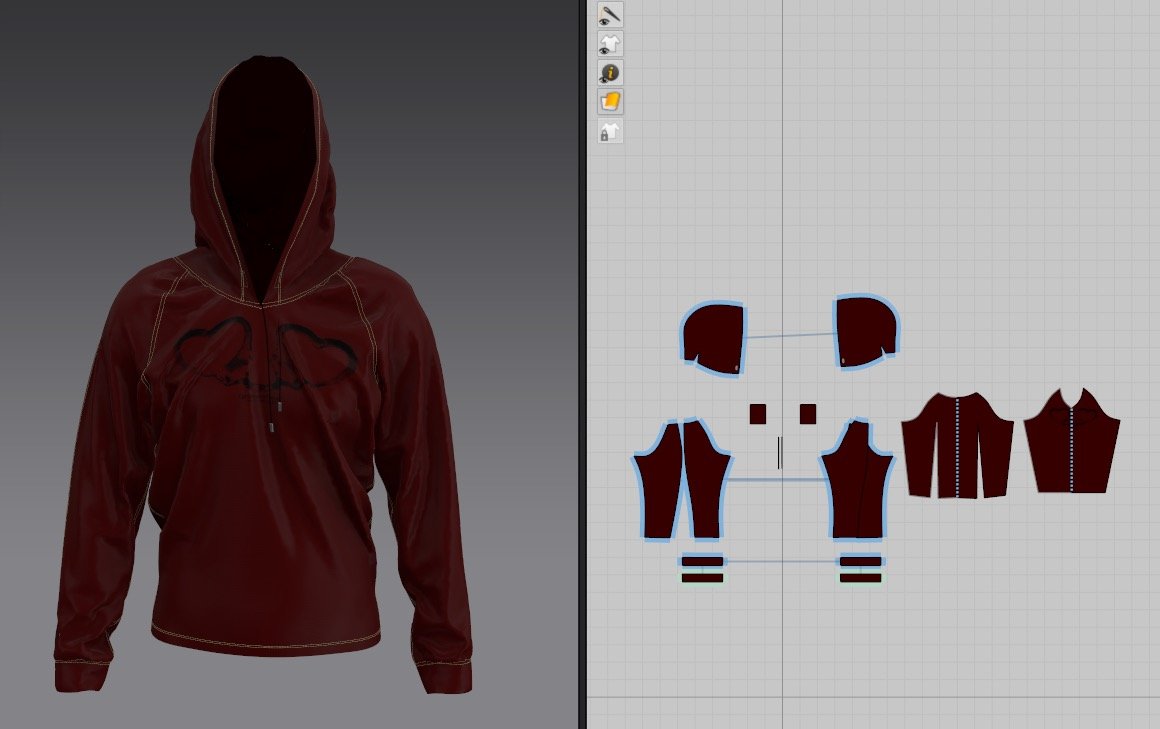Image resolution: width=1160 pixels, height=729 pixels.
Task: Select single sleeve pattern with internal line
Action: click(858, 479)
